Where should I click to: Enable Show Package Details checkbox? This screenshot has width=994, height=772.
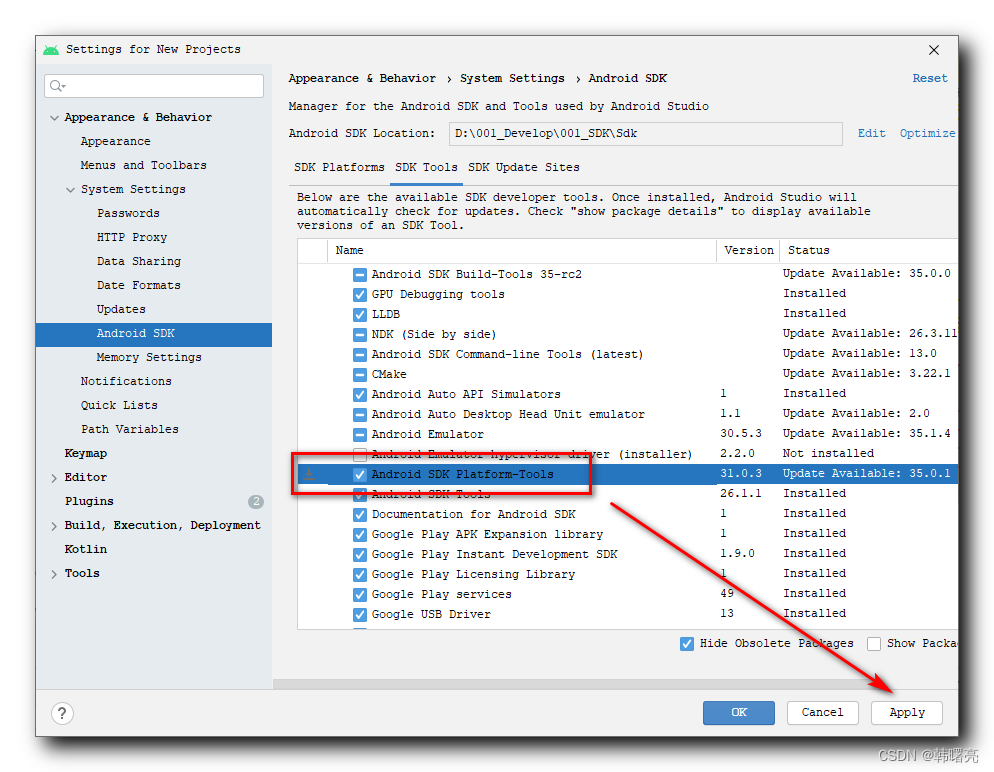[x=874, y=644]
